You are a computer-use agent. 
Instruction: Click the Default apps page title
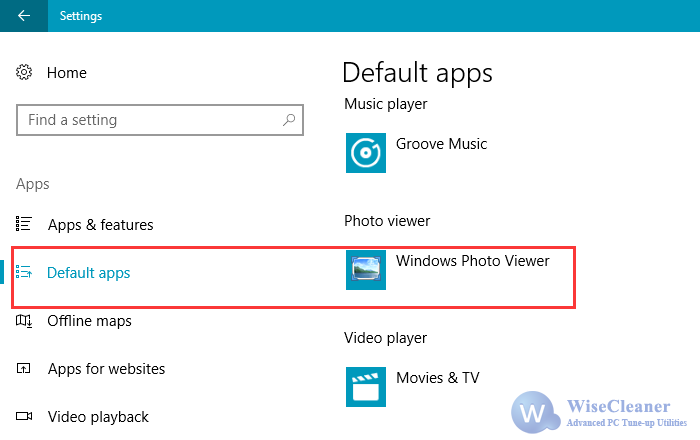[x=417, y=73]
